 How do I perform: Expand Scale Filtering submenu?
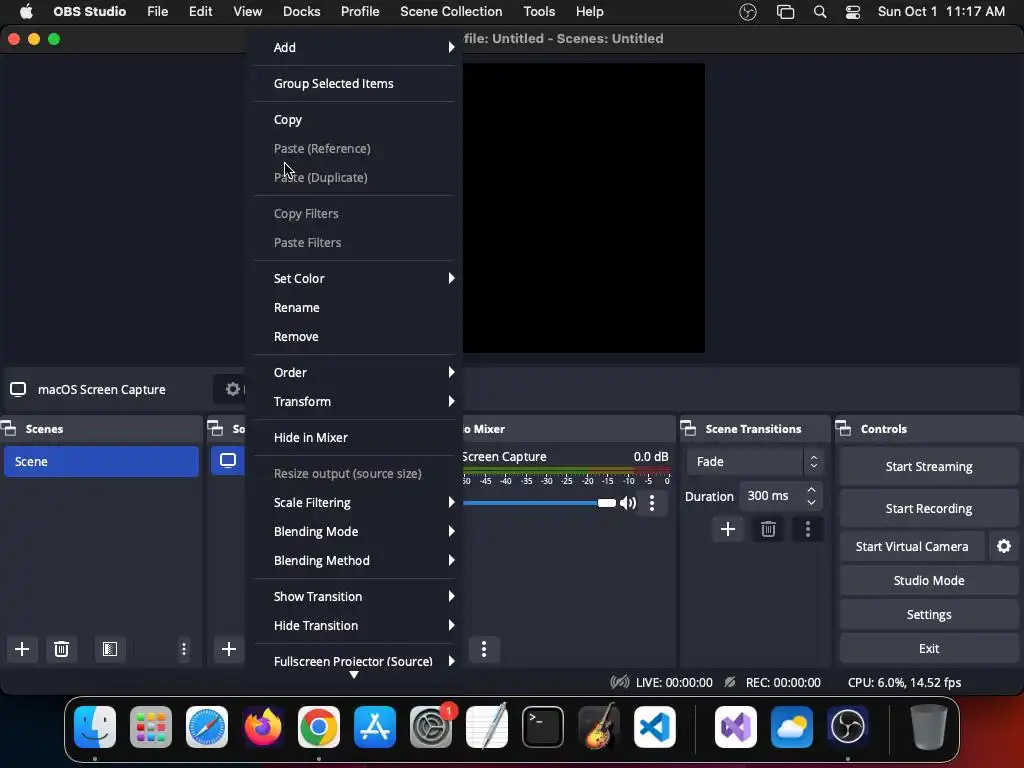point(354,502)
